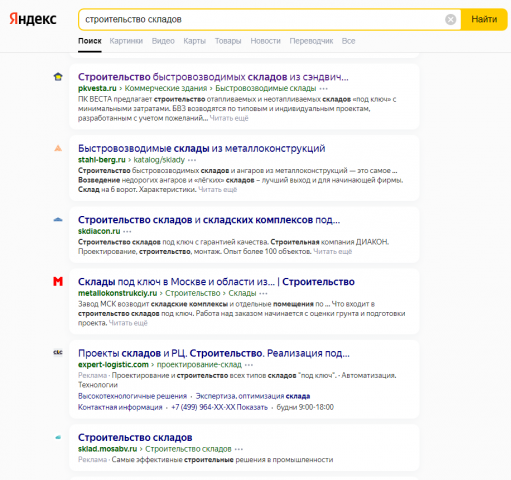This screenshot has width=511, height=480.
Task: Open the katalog/sklady breadcrumb
Action: (x=159, y=160)
